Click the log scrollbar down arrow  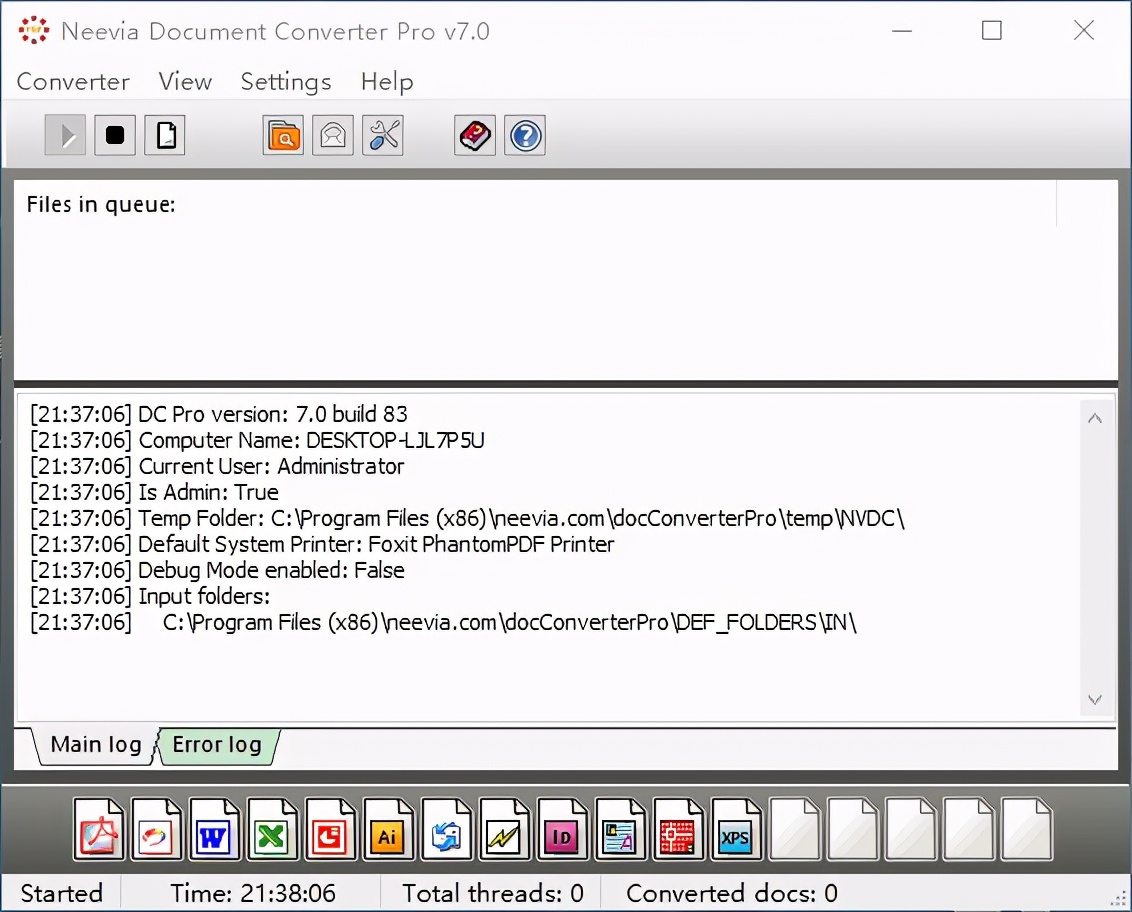click(x=1094, y=700)
